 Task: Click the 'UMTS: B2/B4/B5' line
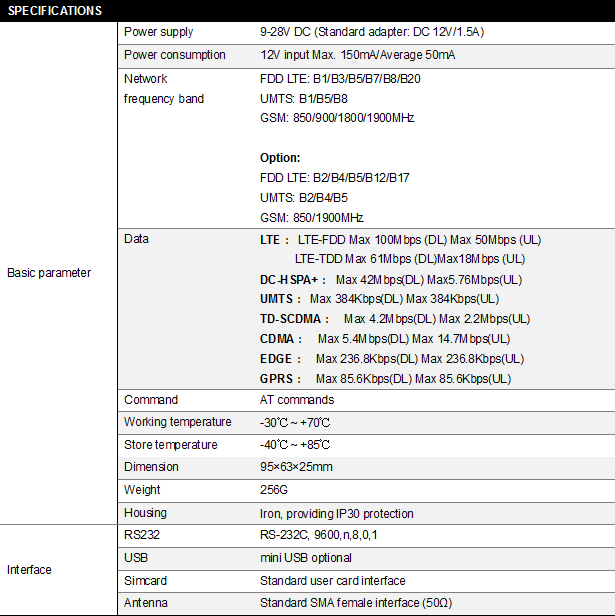[x=304, y=198]
